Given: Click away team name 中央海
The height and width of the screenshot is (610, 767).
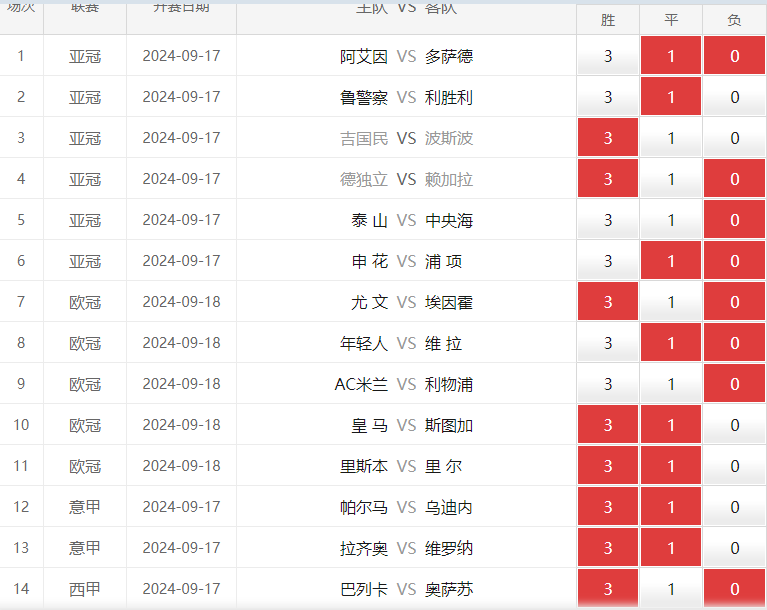Looking at the screenshot, I should tap(449, 221).
